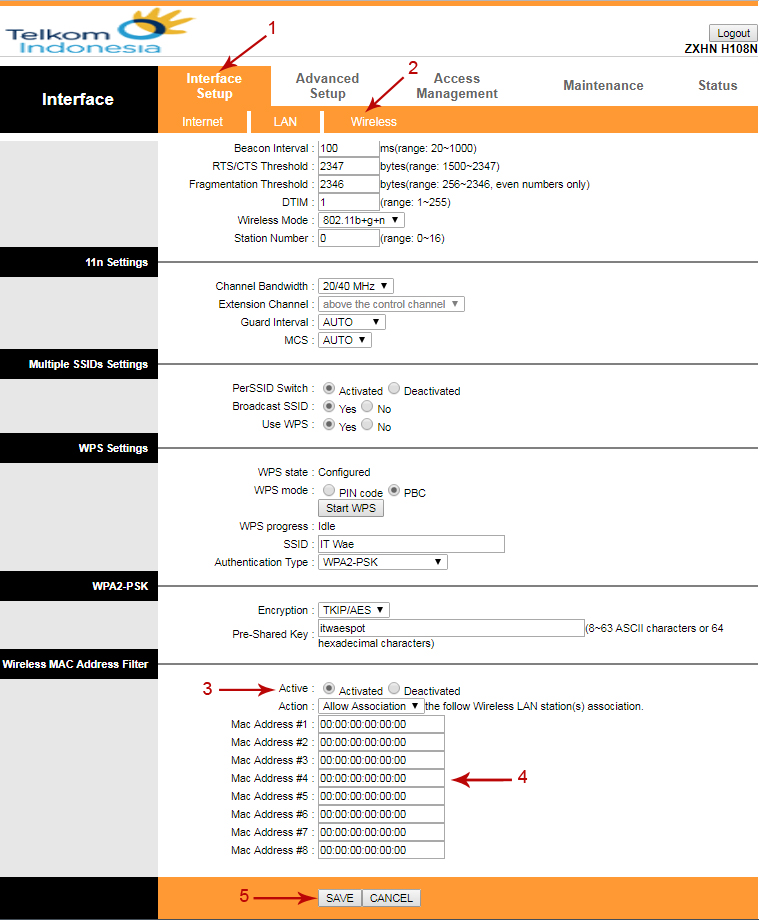Choose No for Broadcast SSID
This screenshot has height=920, width=759.
[x=367, y=407]
